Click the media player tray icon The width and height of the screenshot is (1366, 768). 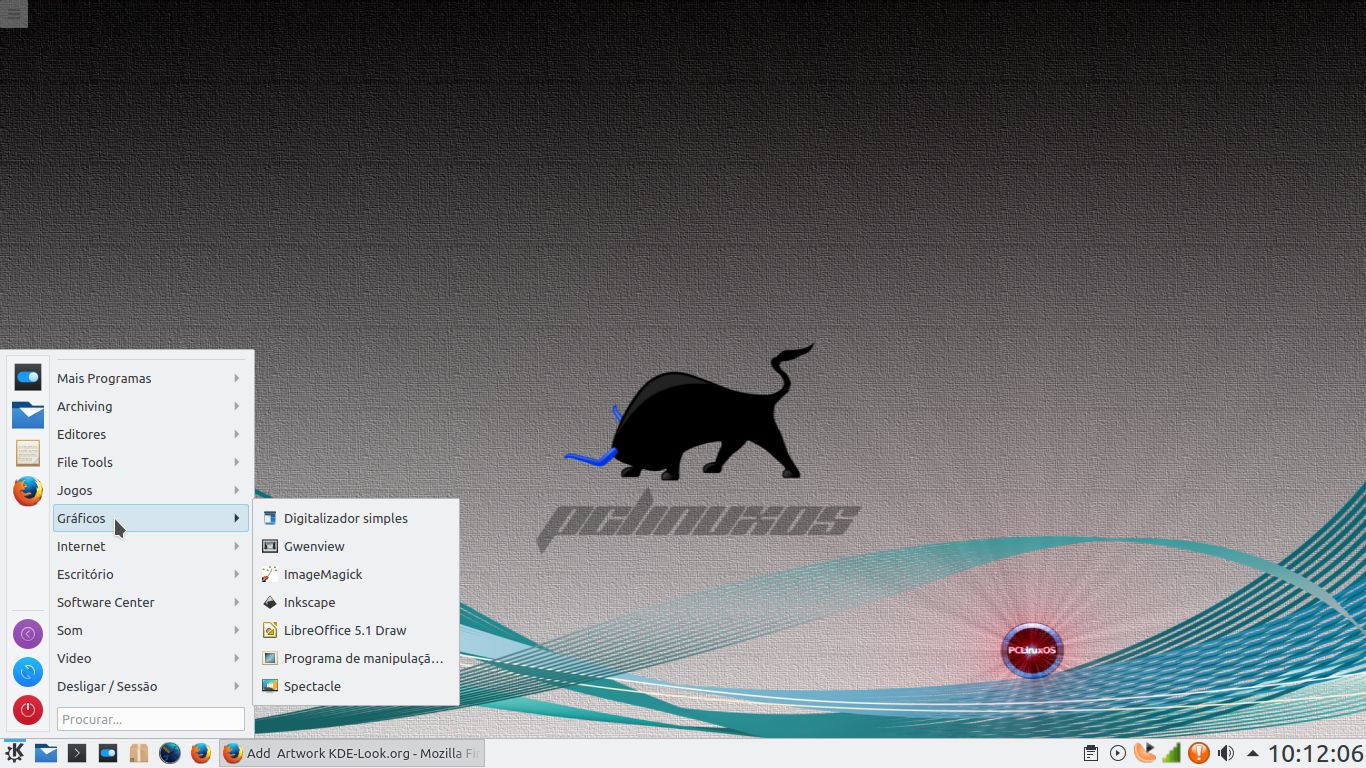tap(1118, 753)
